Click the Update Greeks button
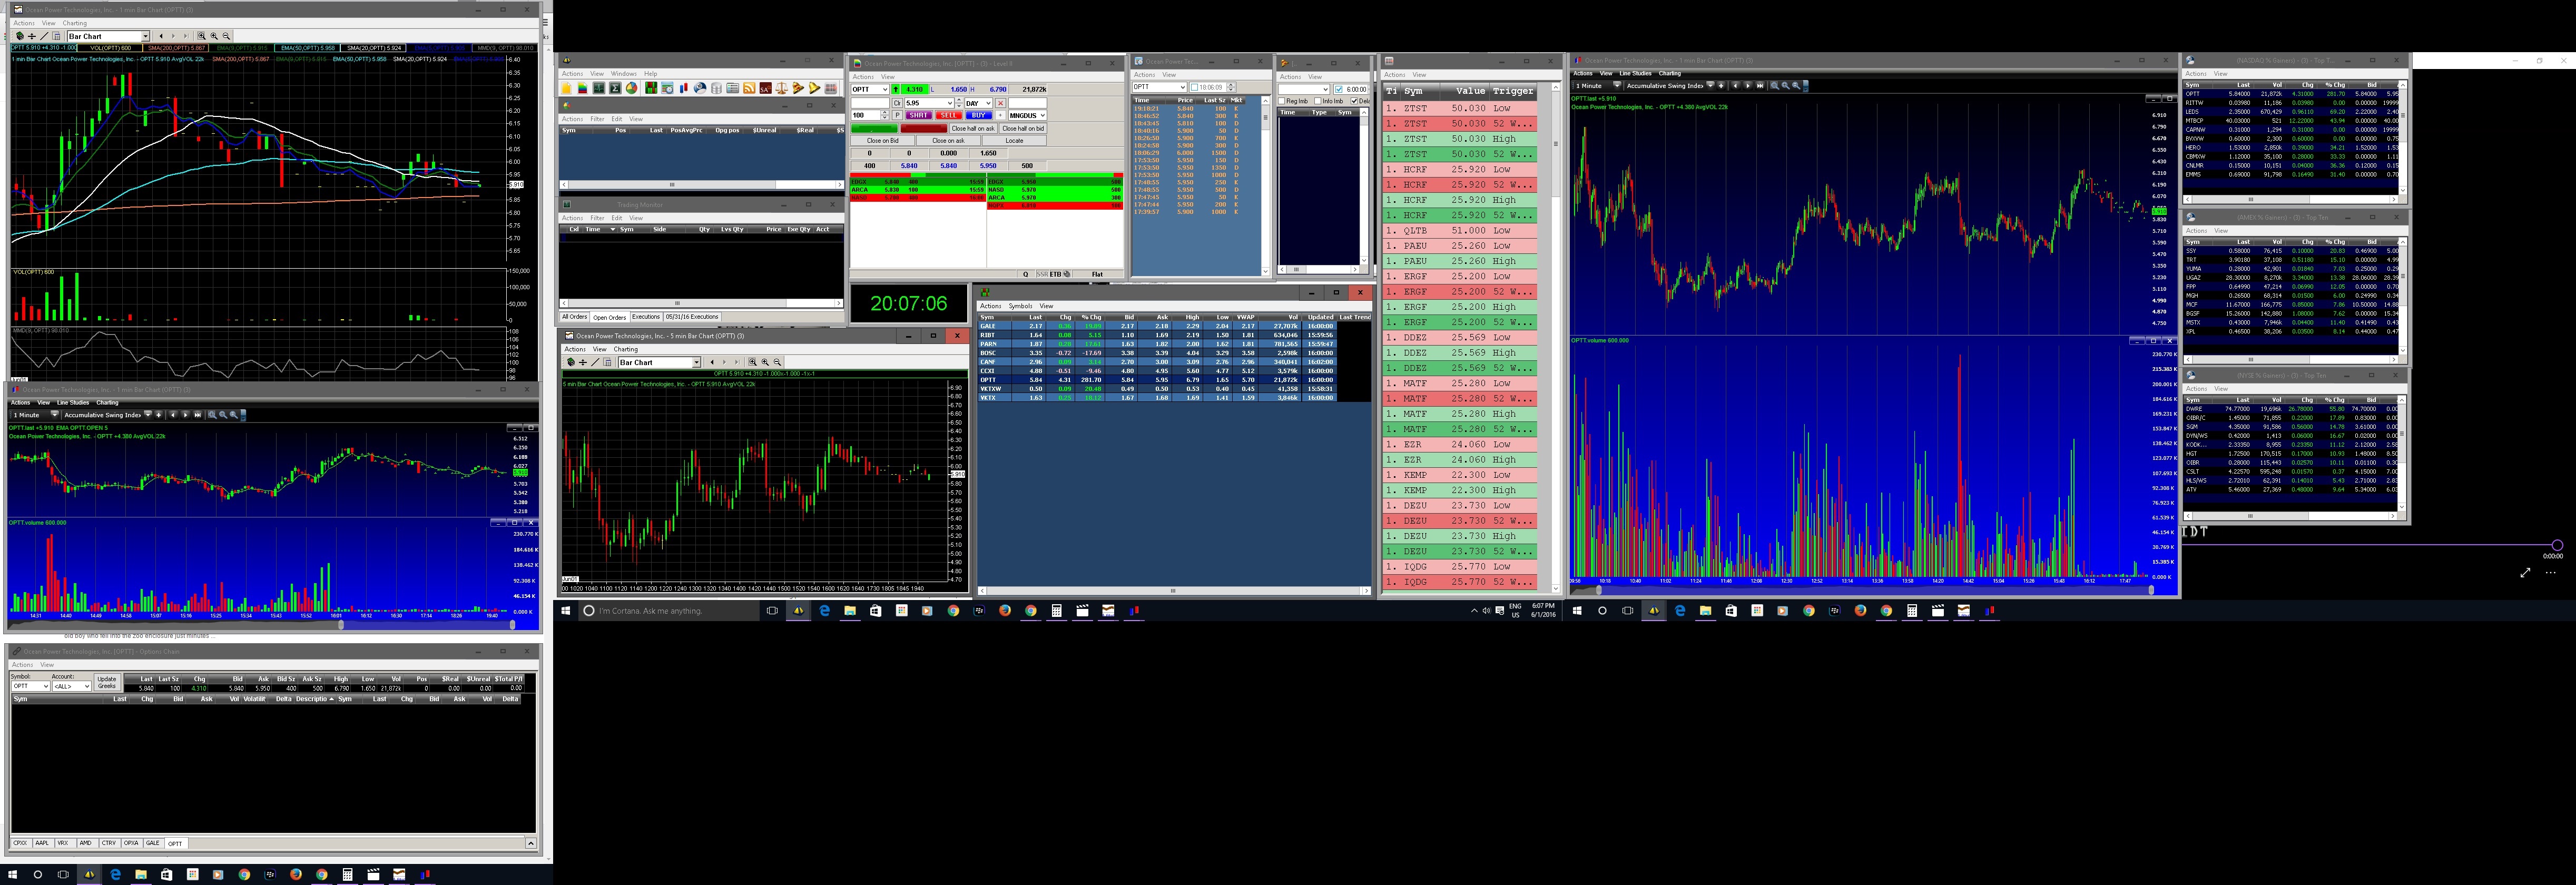The image size is (2576, 885). coord(107,683)
